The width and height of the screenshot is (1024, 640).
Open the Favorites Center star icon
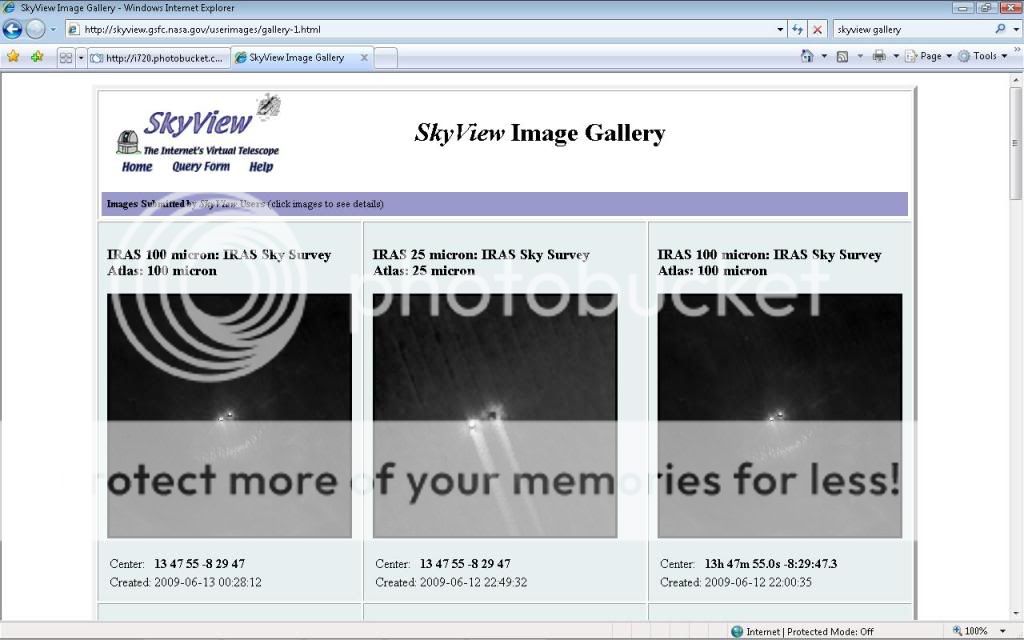point(13,57)
